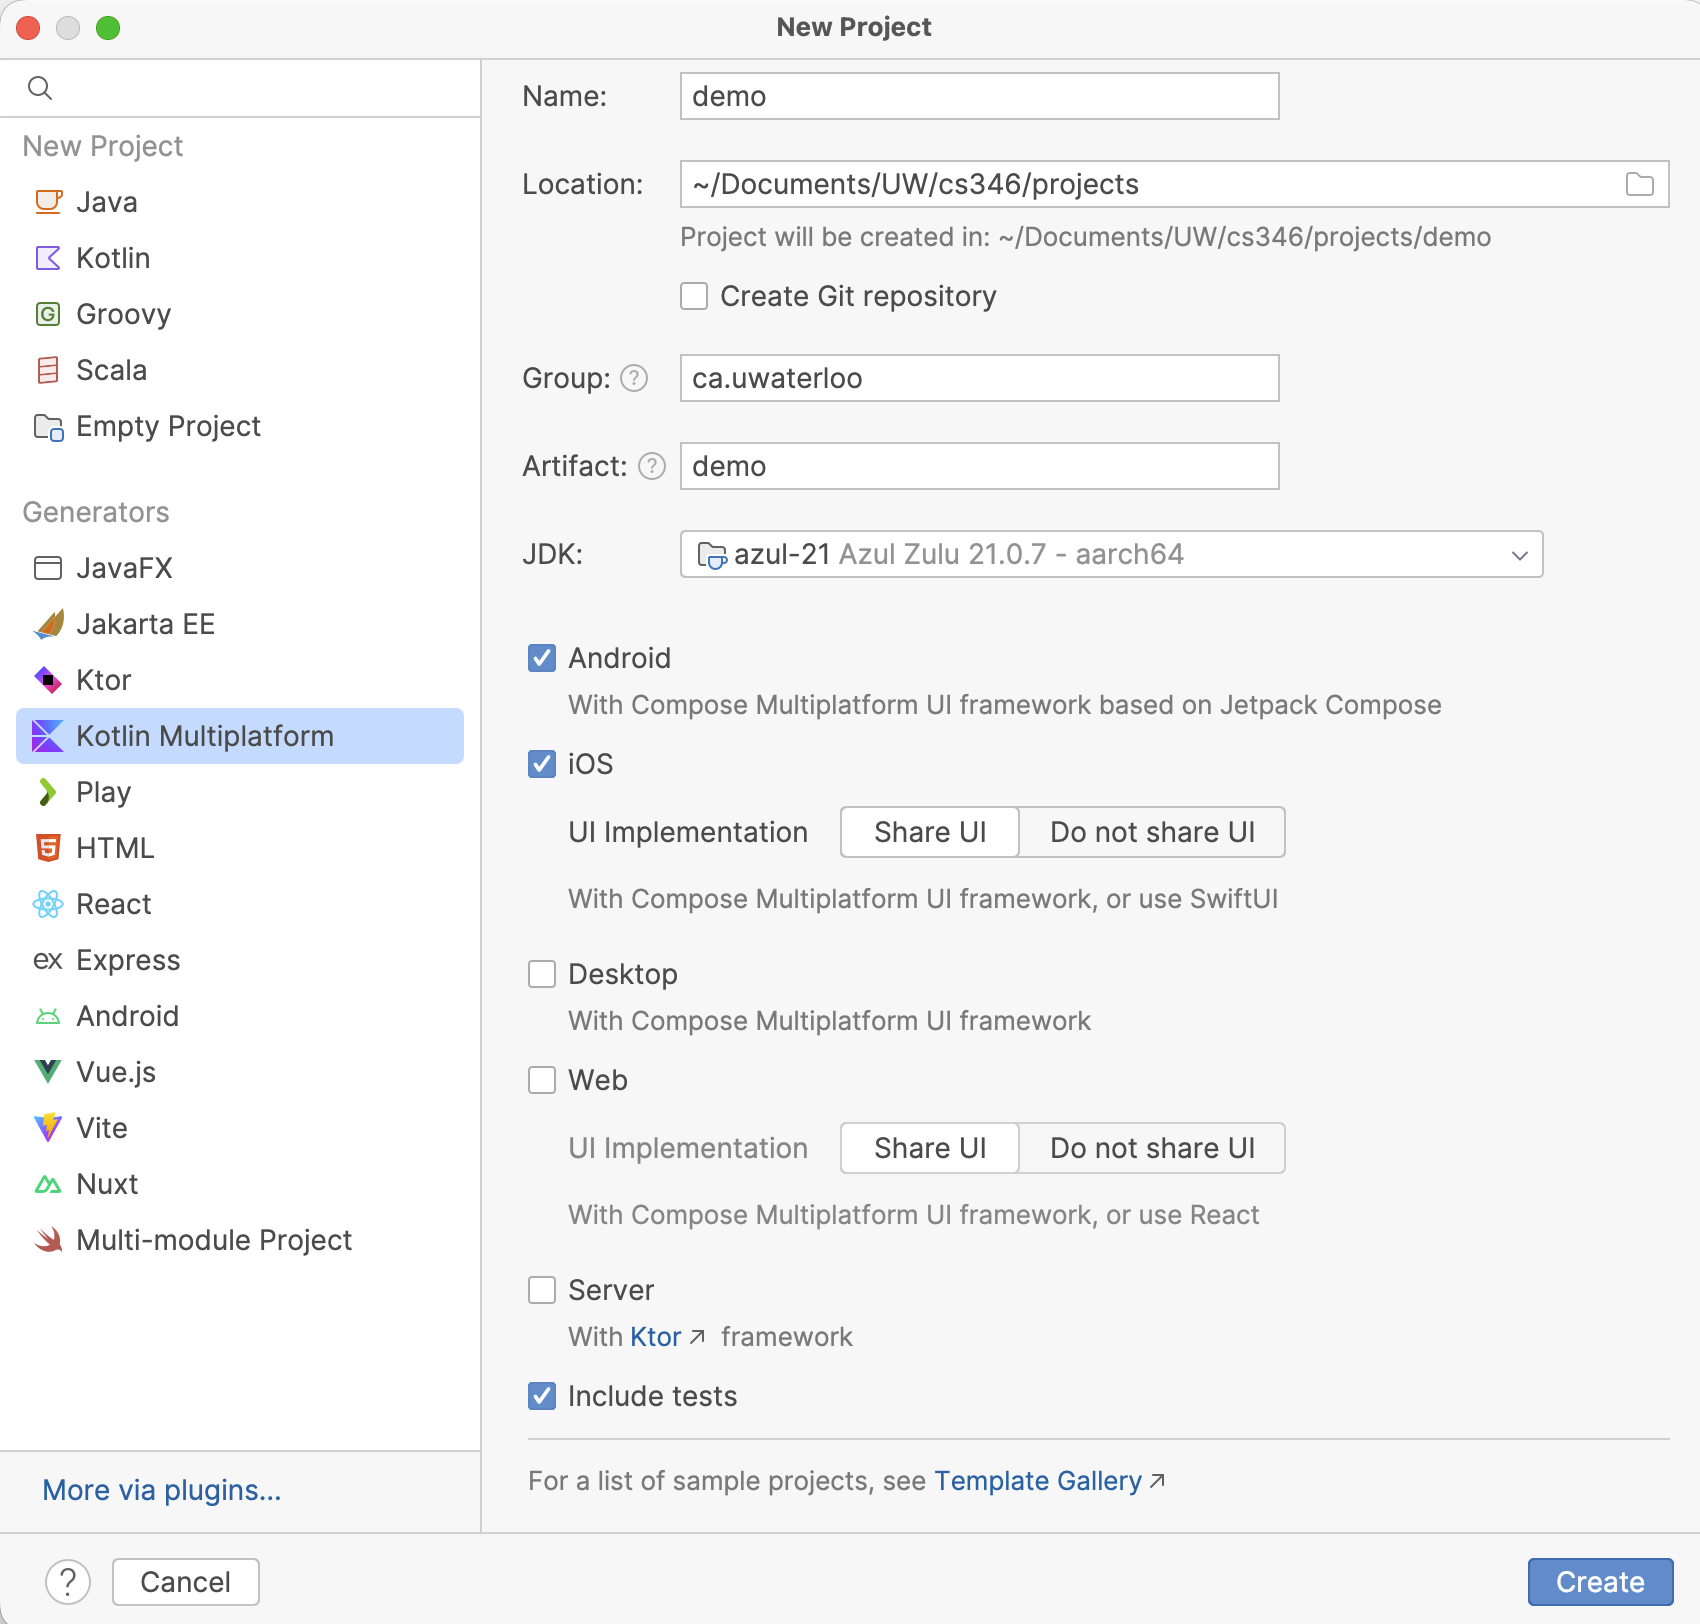Click the help icon next to Artifact

coord(652,466)
